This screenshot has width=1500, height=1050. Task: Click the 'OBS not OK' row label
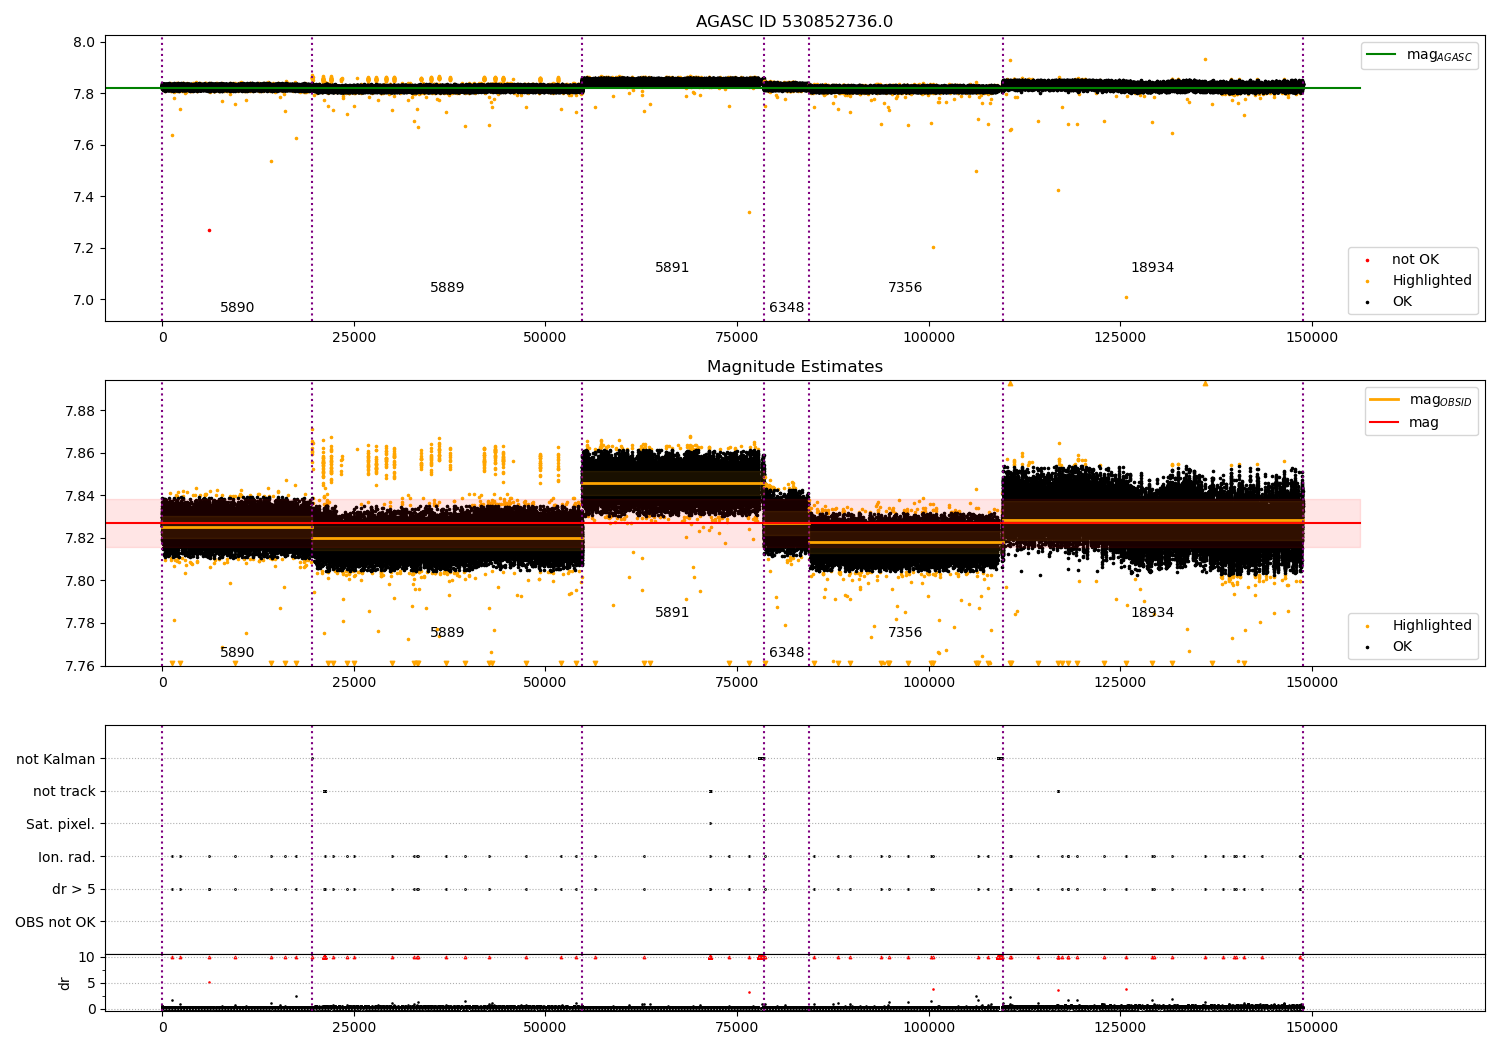pos(56,922)
